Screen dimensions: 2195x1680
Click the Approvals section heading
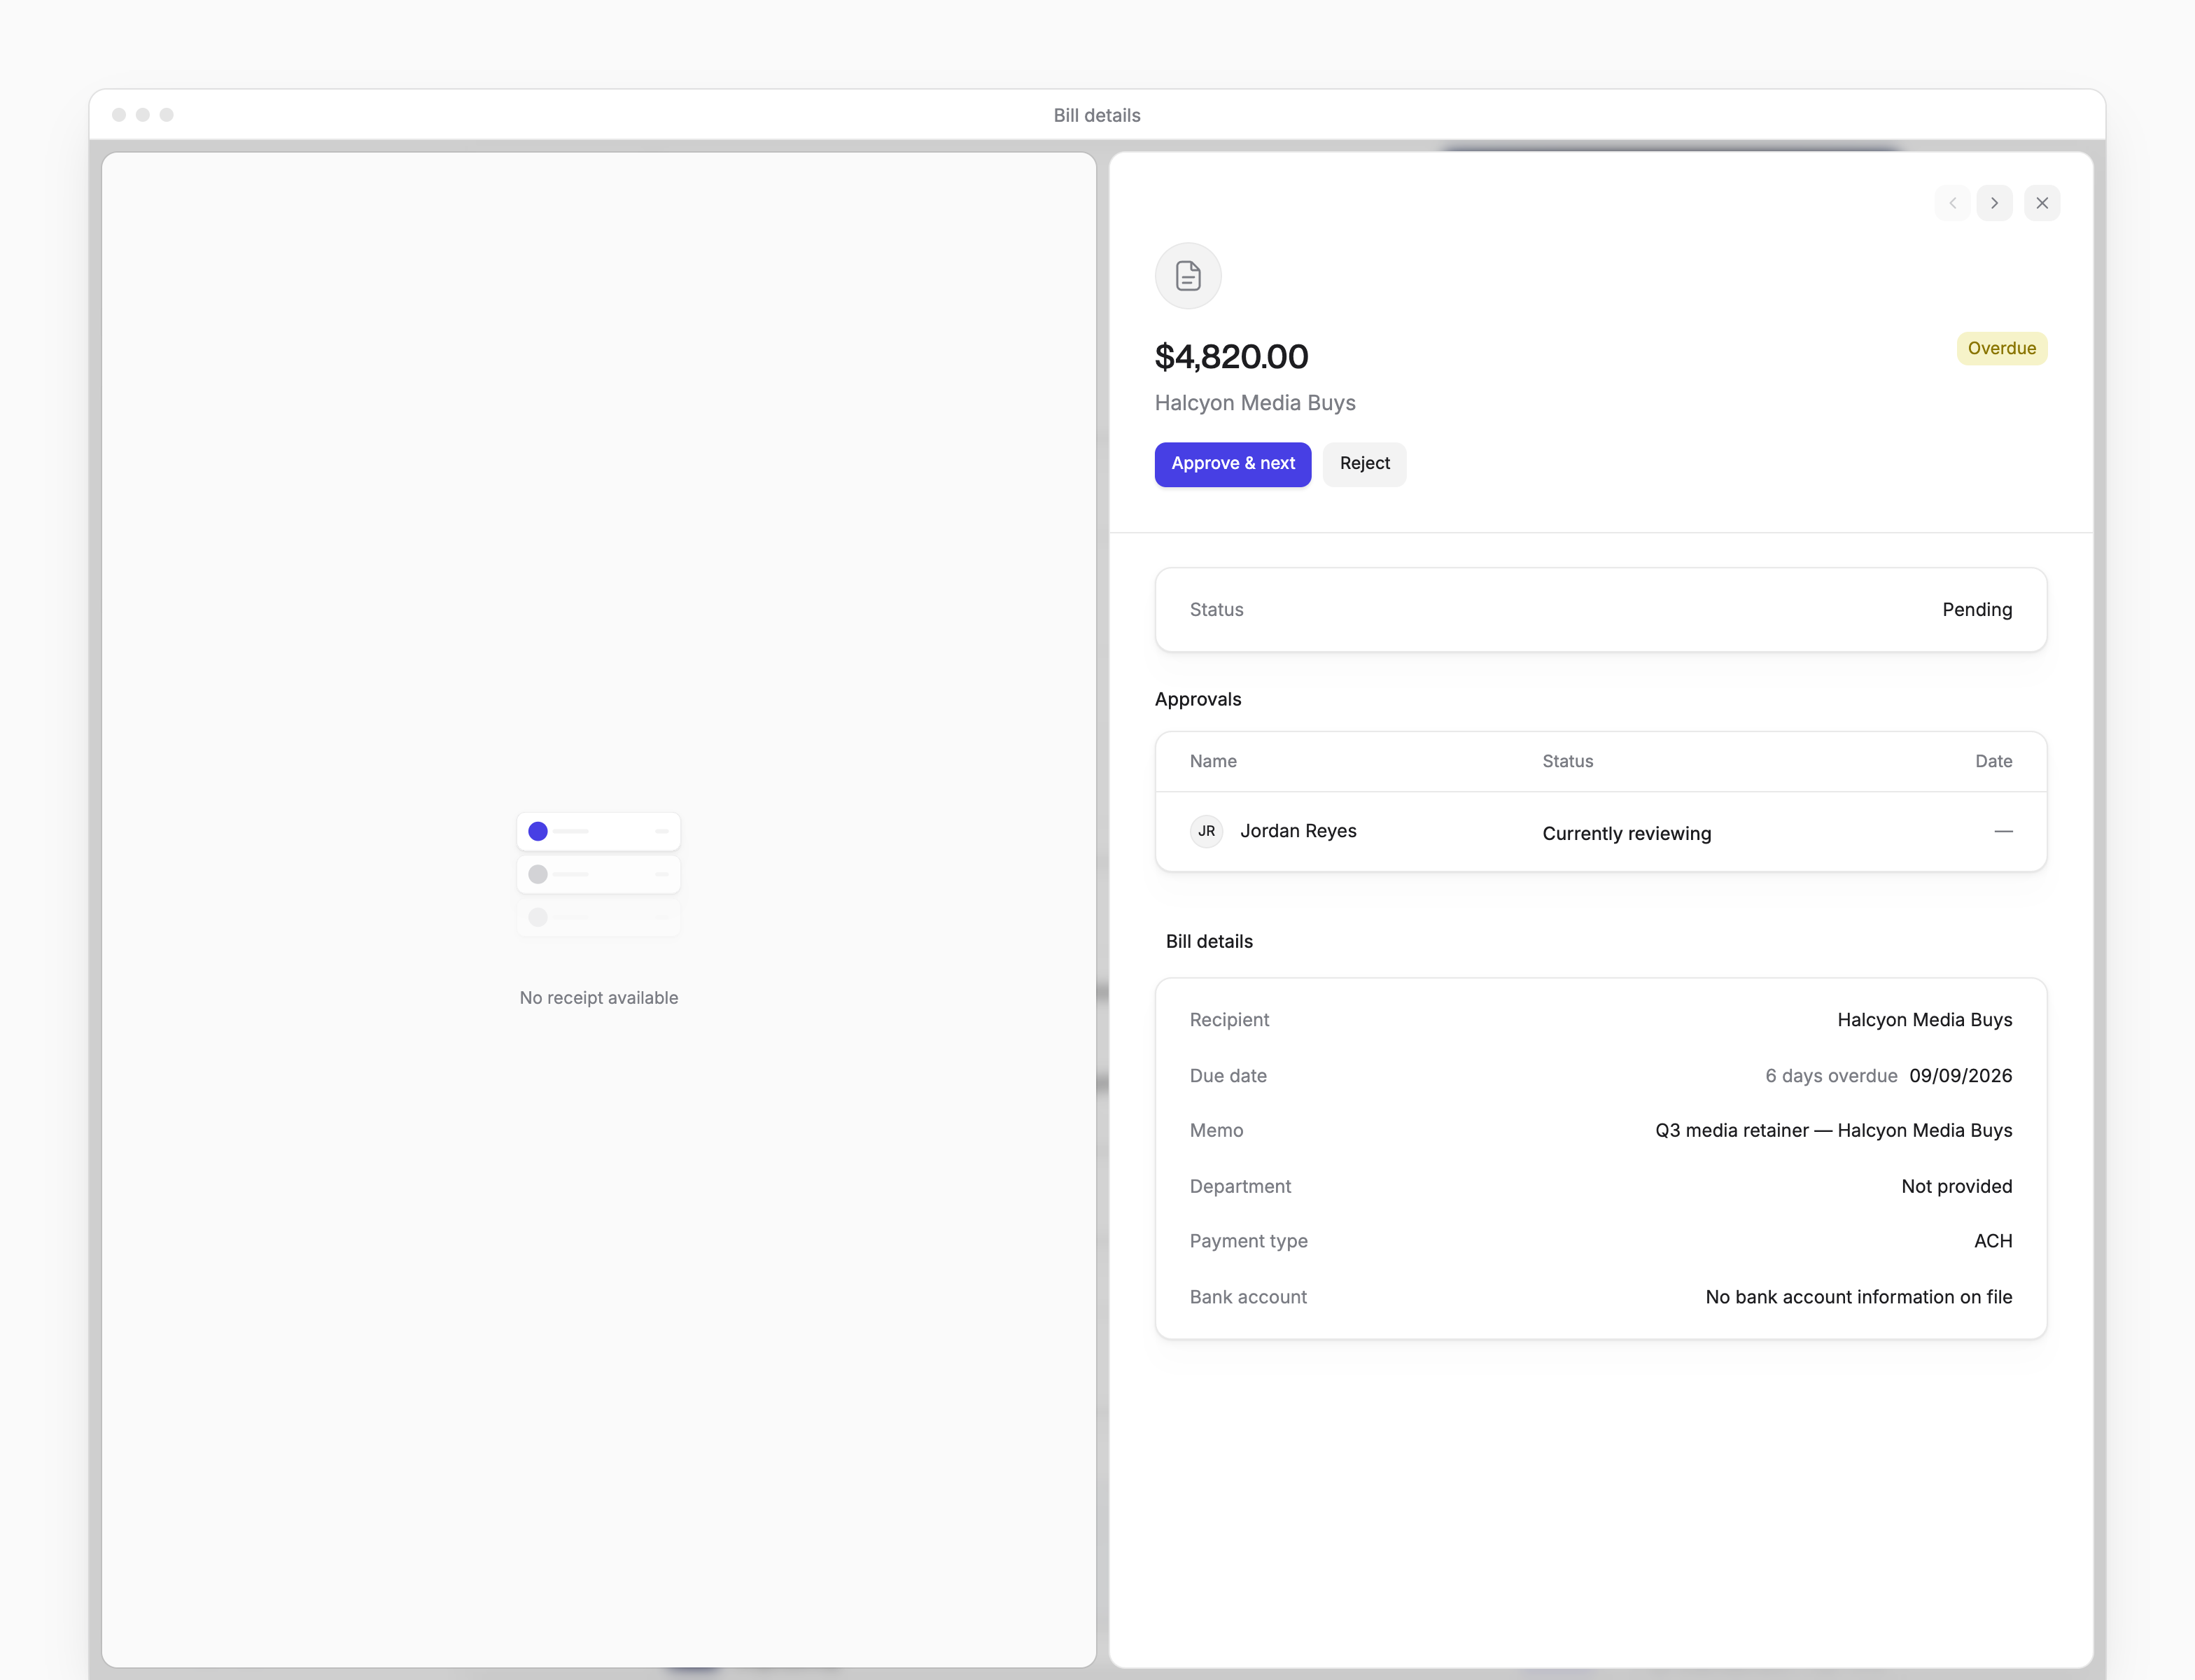(x=1198, y=700)
